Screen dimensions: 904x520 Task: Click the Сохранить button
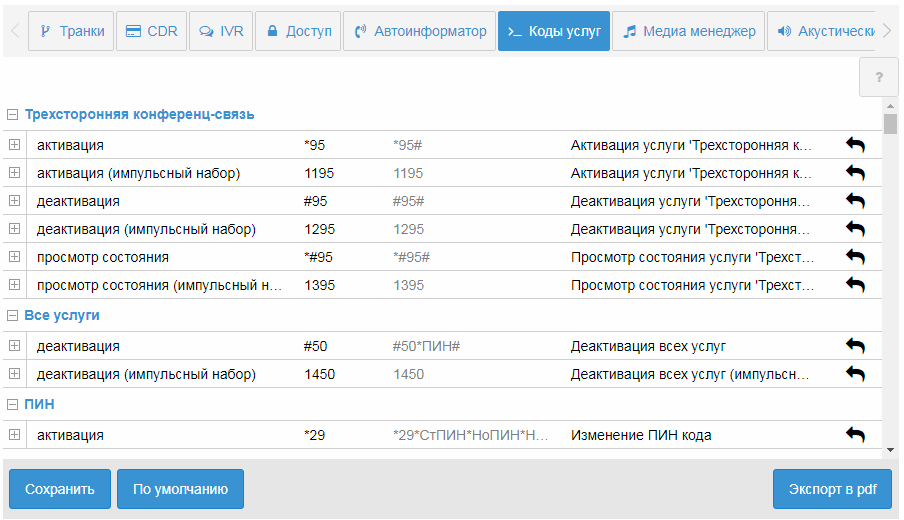coord(60,489)
